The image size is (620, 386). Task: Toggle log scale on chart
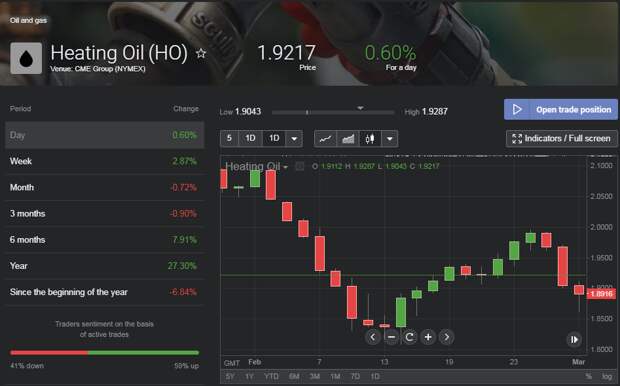click(607, 376)
